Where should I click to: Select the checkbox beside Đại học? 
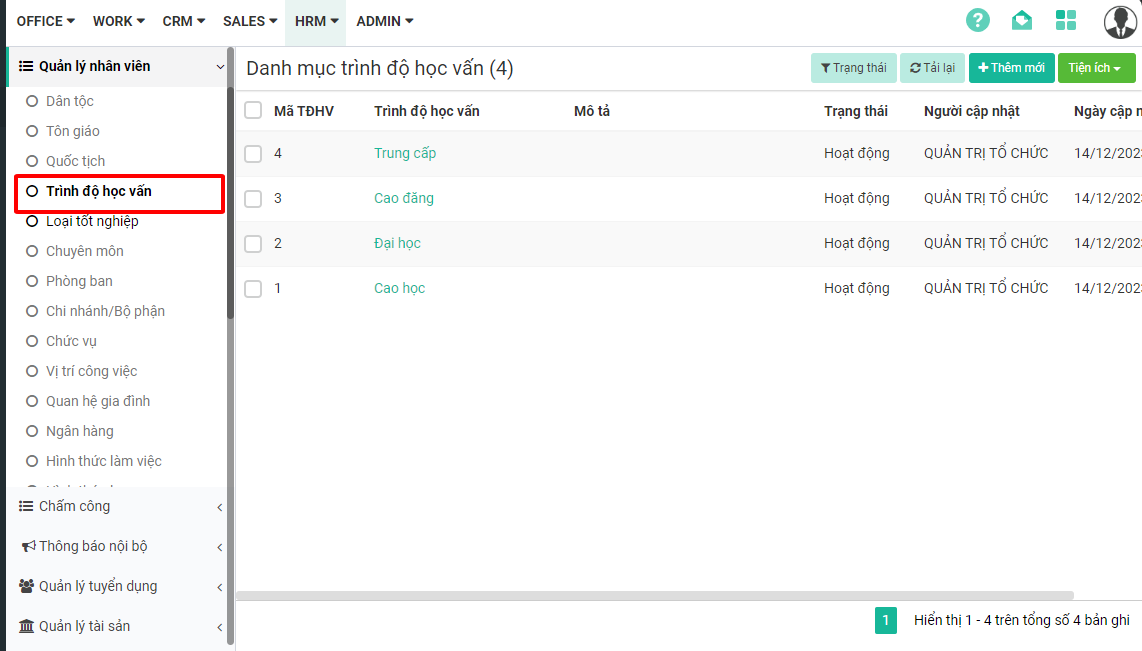click(253, 243)
